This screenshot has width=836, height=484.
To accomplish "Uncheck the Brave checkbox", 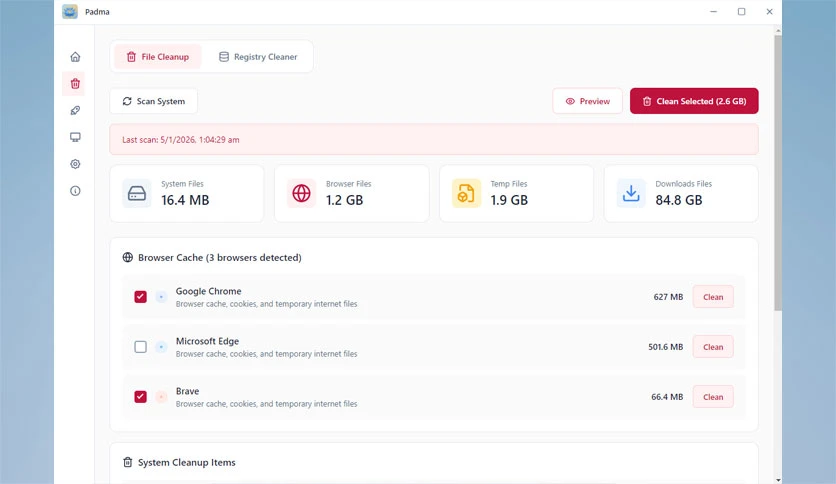I will pos(140,397).
